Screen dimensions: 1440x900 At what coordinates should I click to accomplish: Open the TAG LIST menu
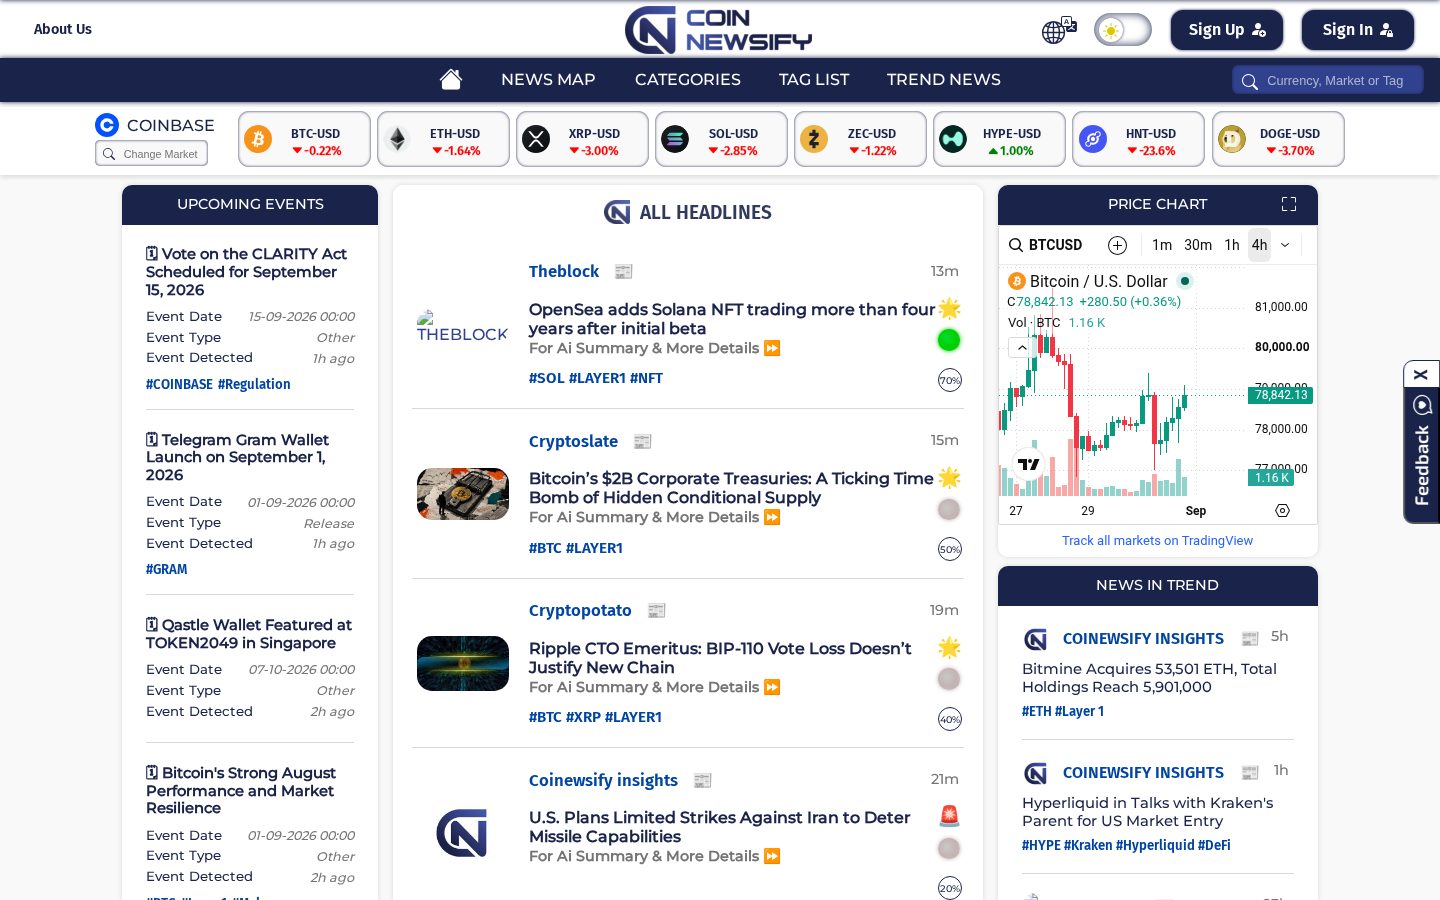pos(814,79)
